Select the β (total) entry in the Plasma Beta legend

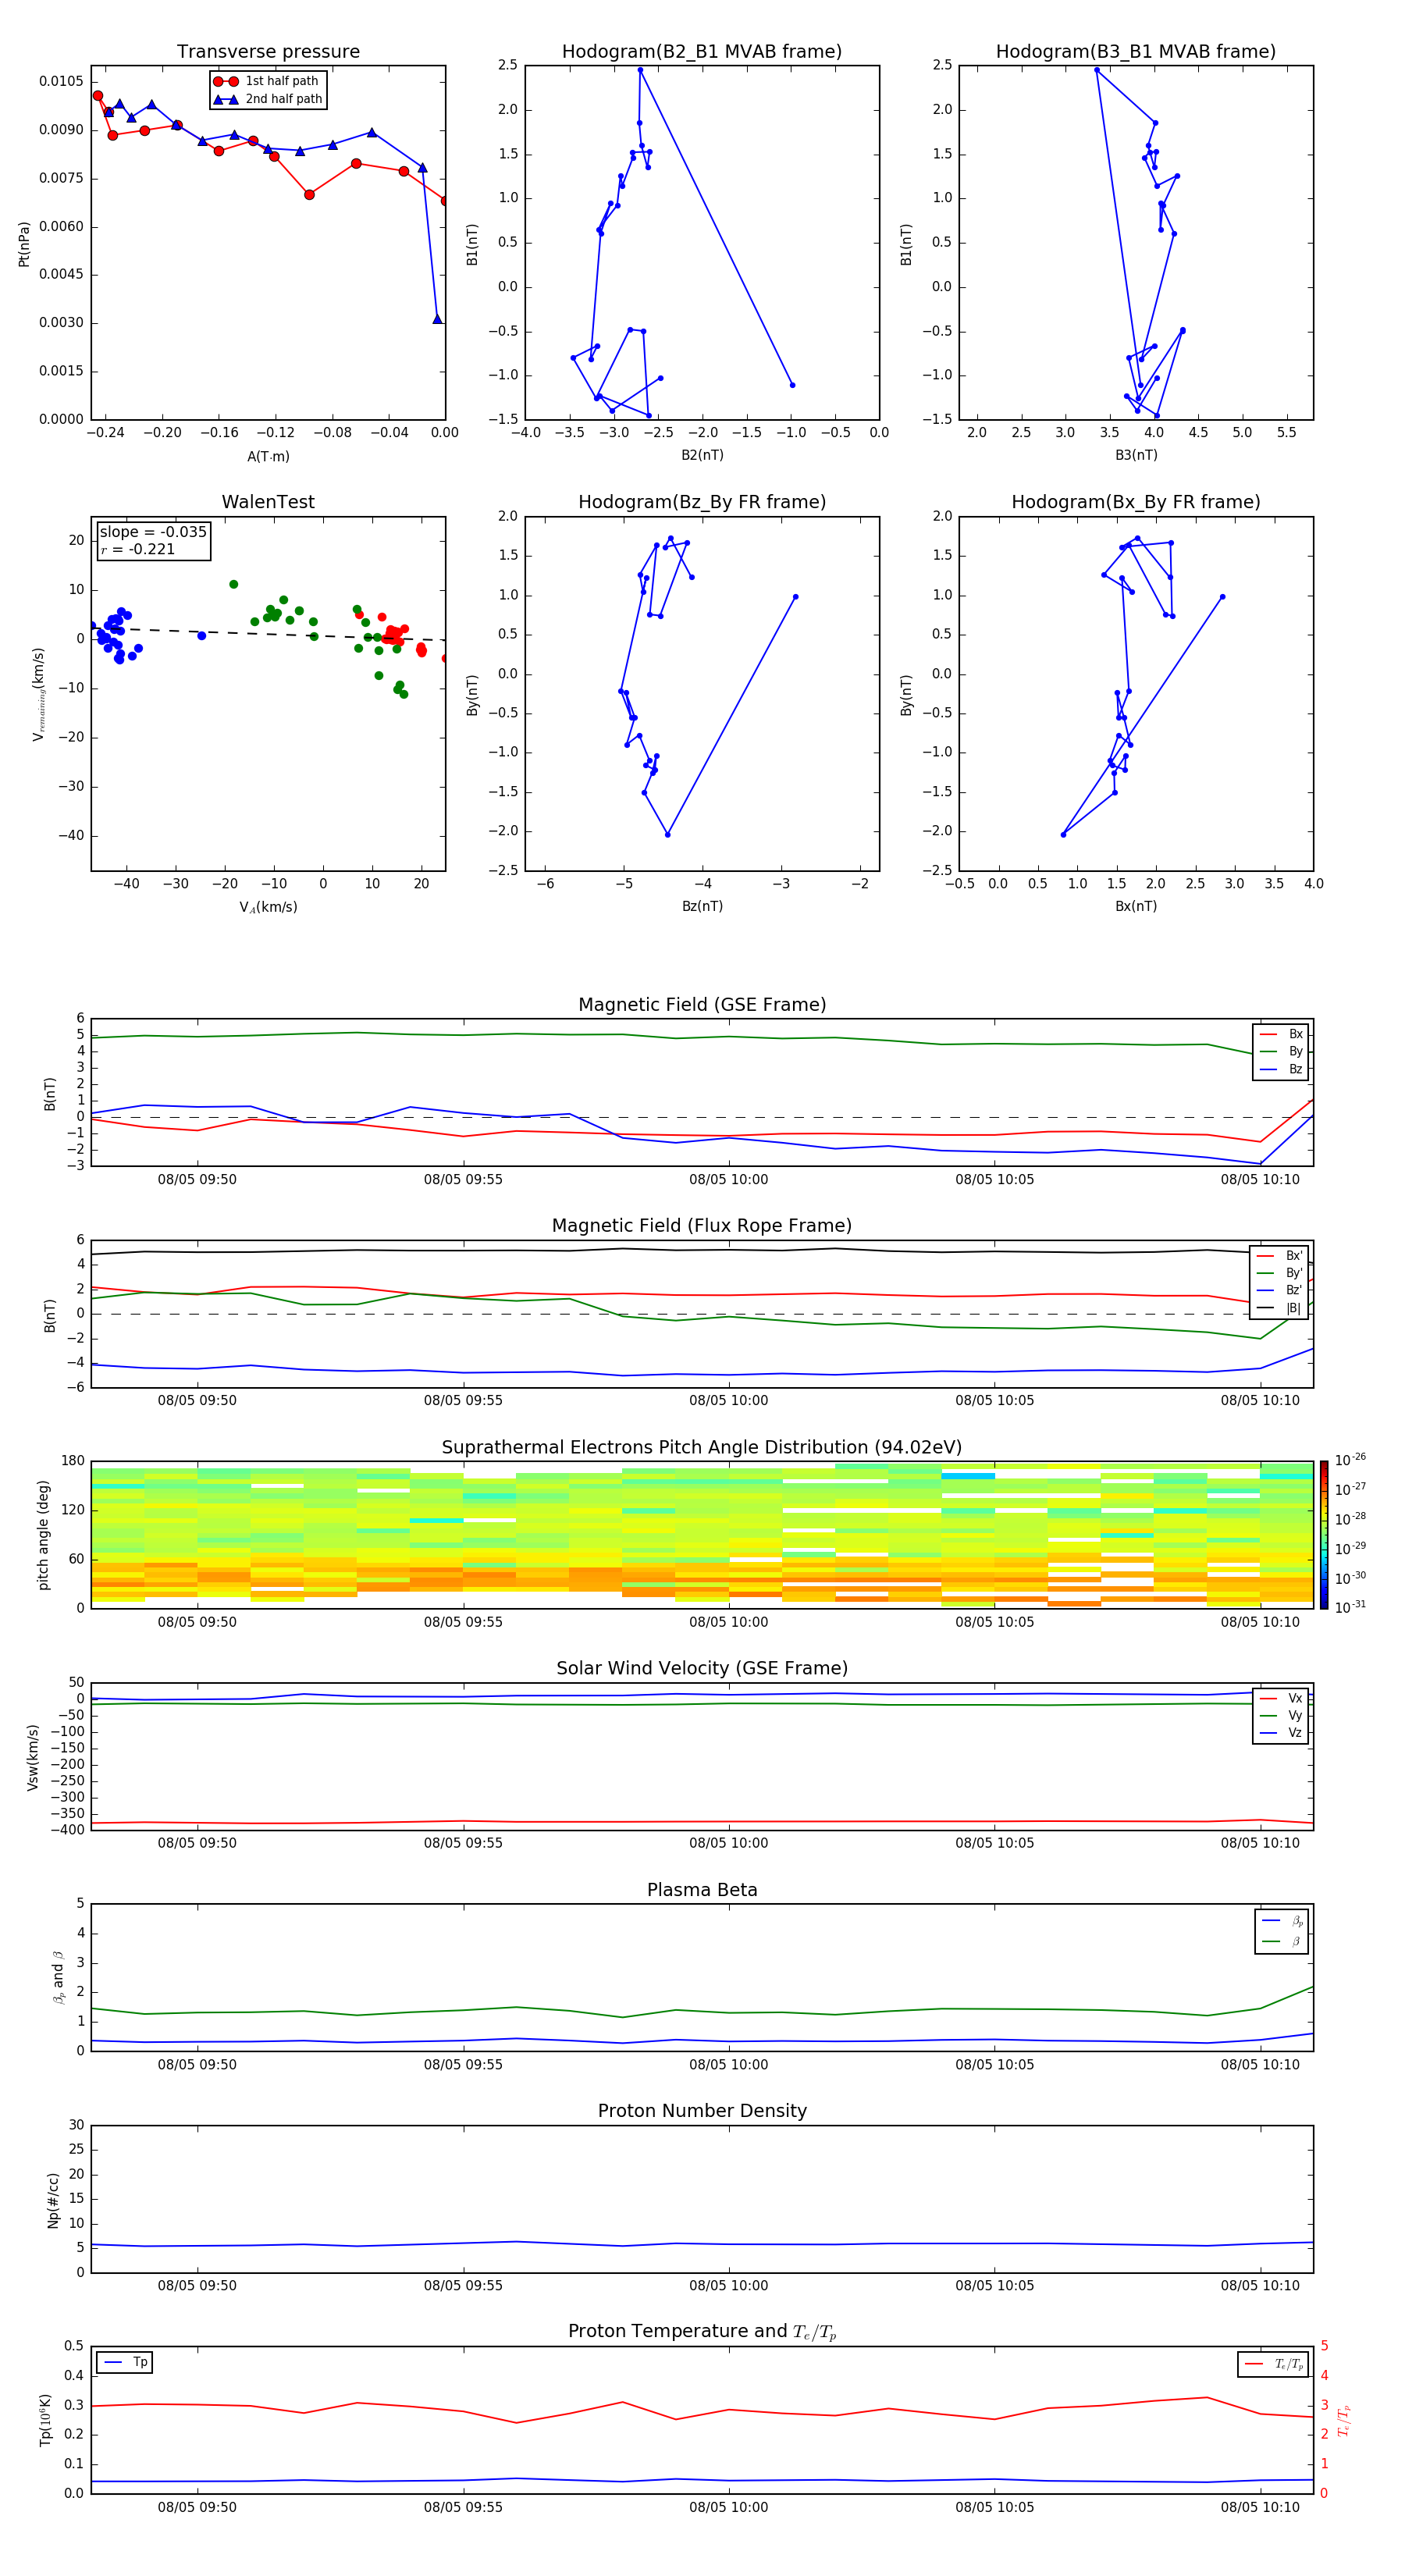pyautogui.click(x=1282, y=1941)
